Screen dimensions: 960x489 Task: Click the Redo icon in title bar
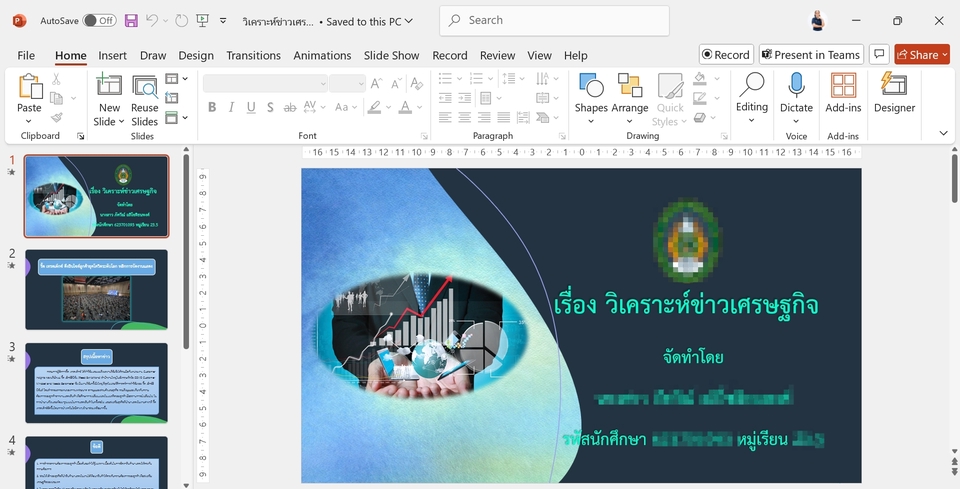point(182,21)
